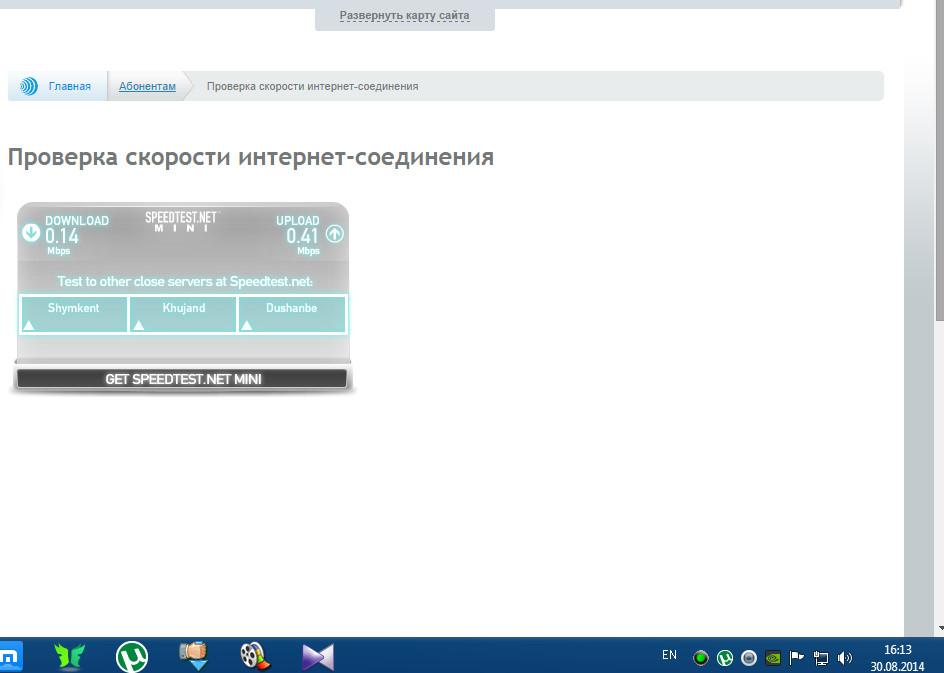Click the download arrow icon in Speedtest
944x673 pixels.
point(31,232)
